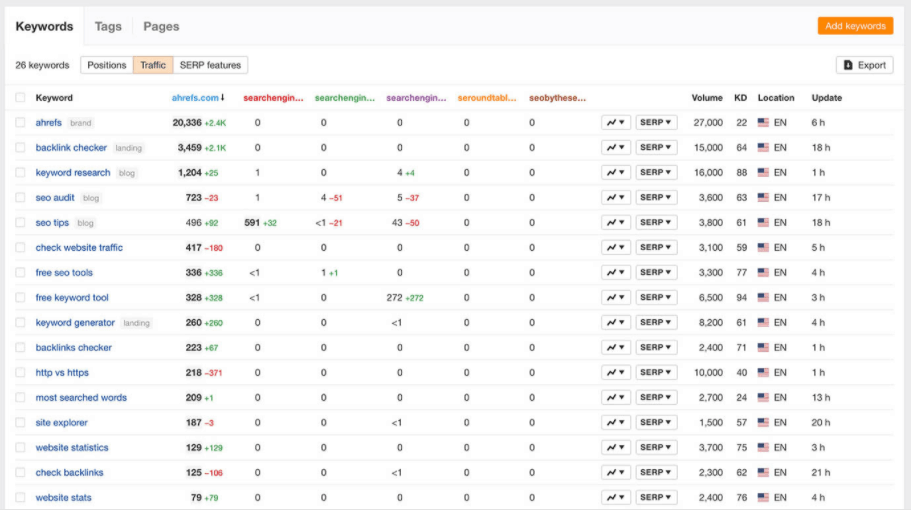The height and width of the screenshot is (510, 911).
Task: Sort by the ahrefs.com column header
Action: tap(197, 98)
